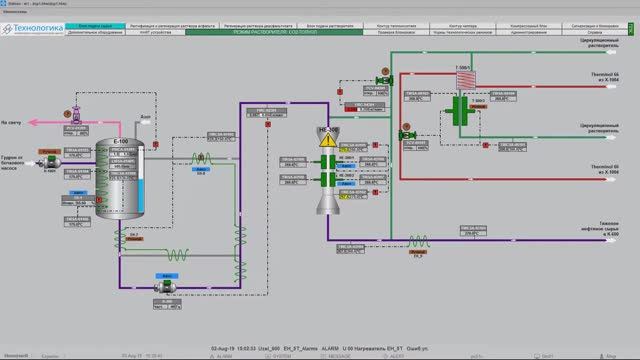Click the red indicator right of vessel E-100 top
The width and height of the screenshot is (640, 360).
coord(156,144)
